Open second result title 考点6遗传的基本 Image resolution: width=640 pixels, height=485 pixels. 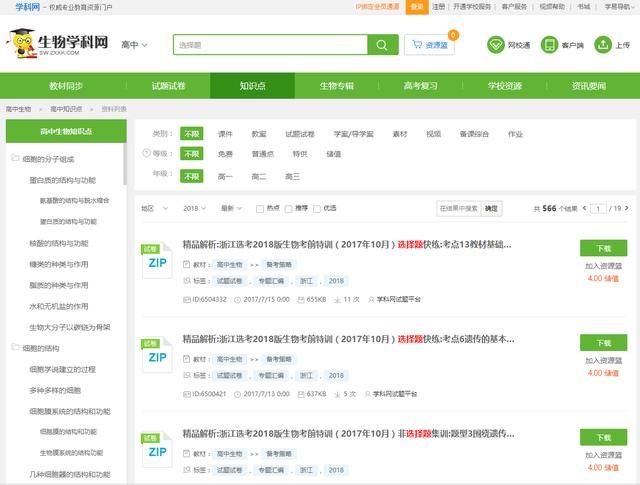click(348, 339)
